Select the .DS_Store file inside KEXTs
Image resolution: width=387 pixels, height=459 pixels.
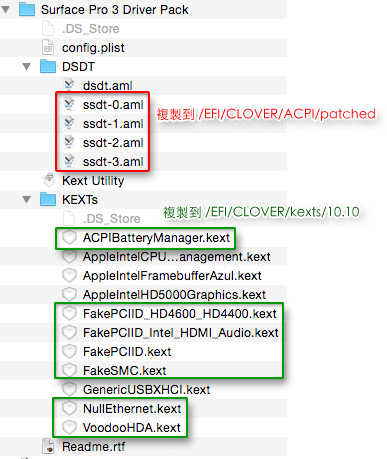tap(112, 219)
